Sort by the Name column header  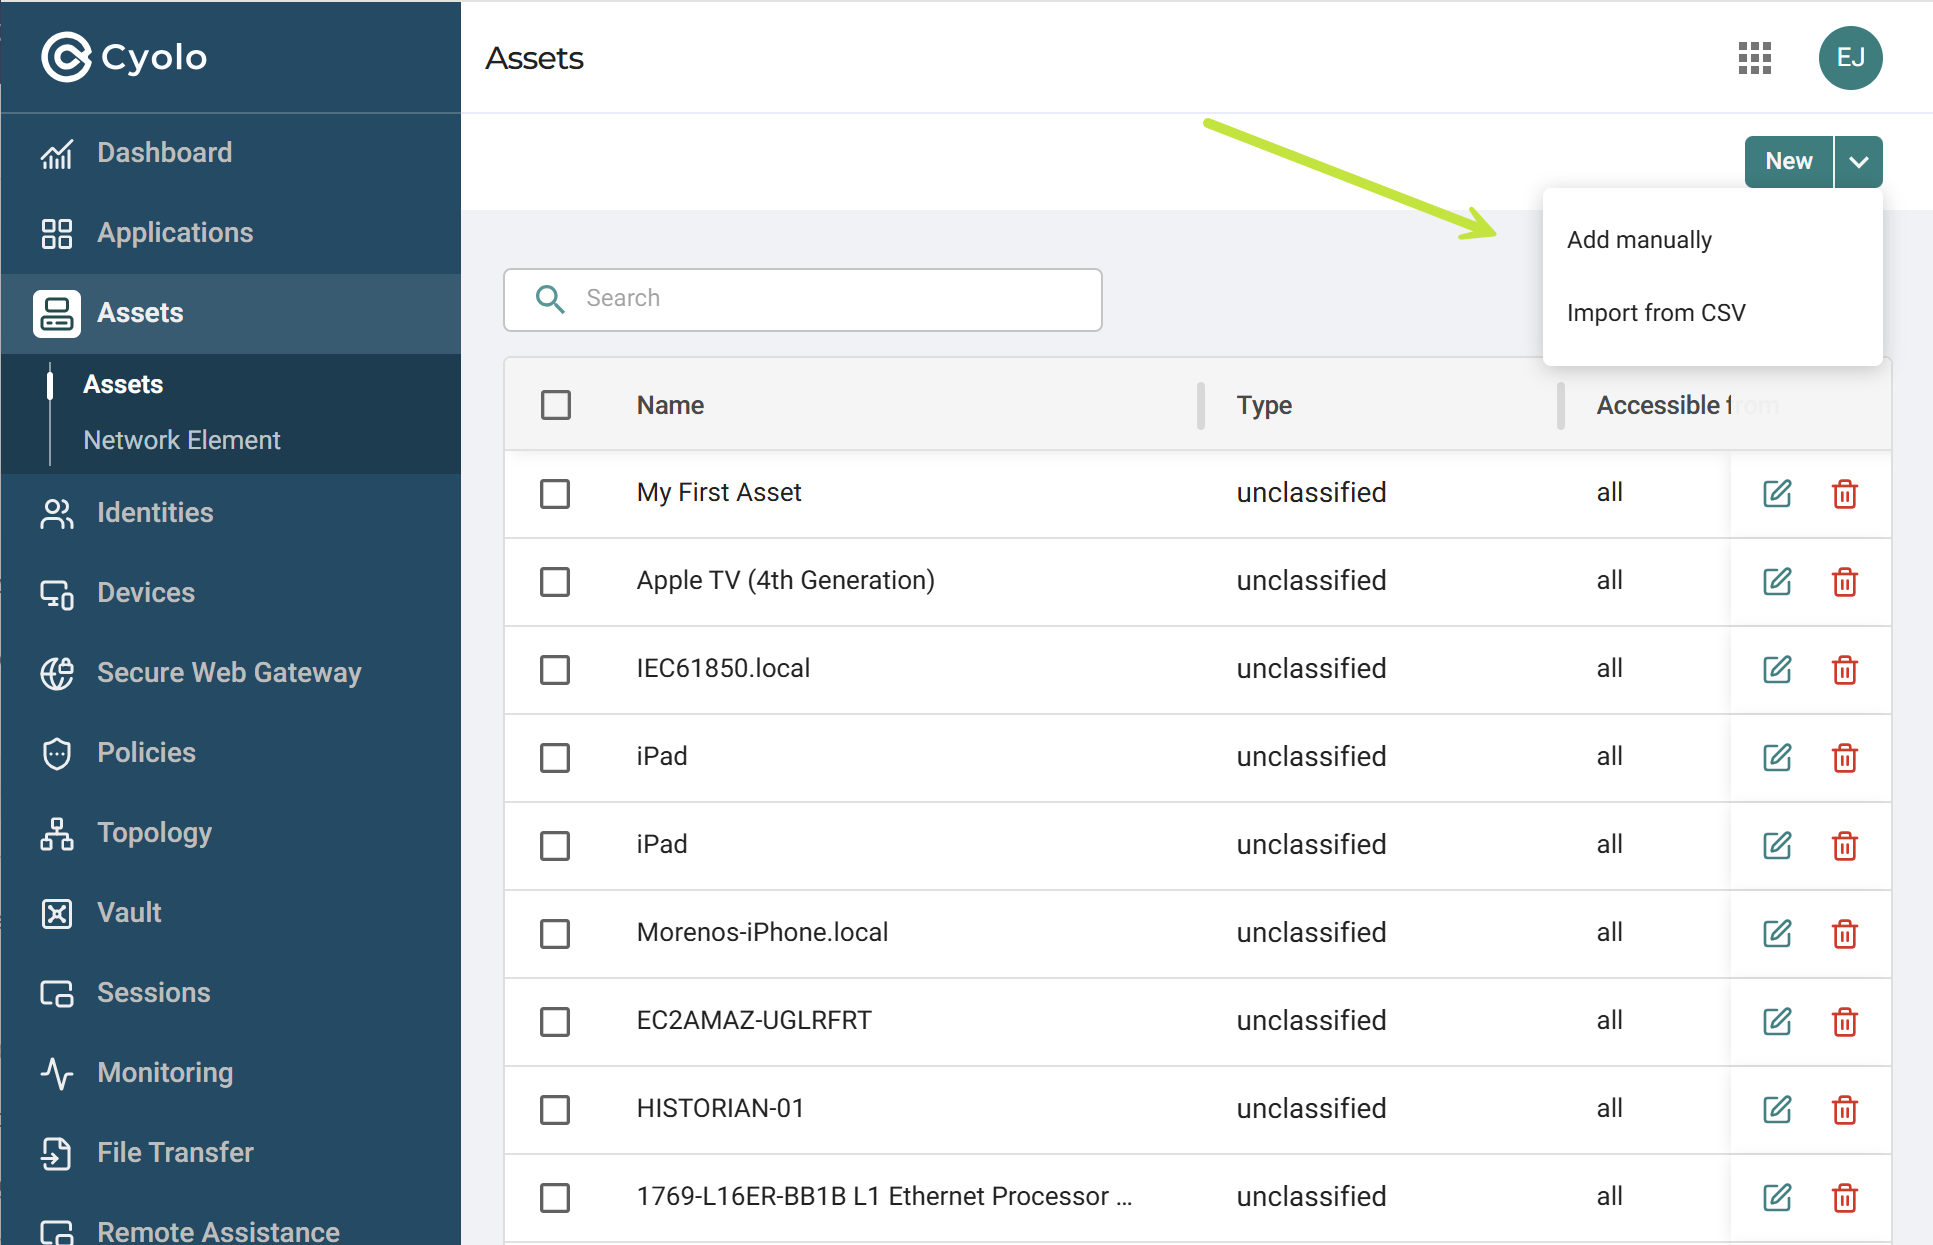tap(670, 405)
